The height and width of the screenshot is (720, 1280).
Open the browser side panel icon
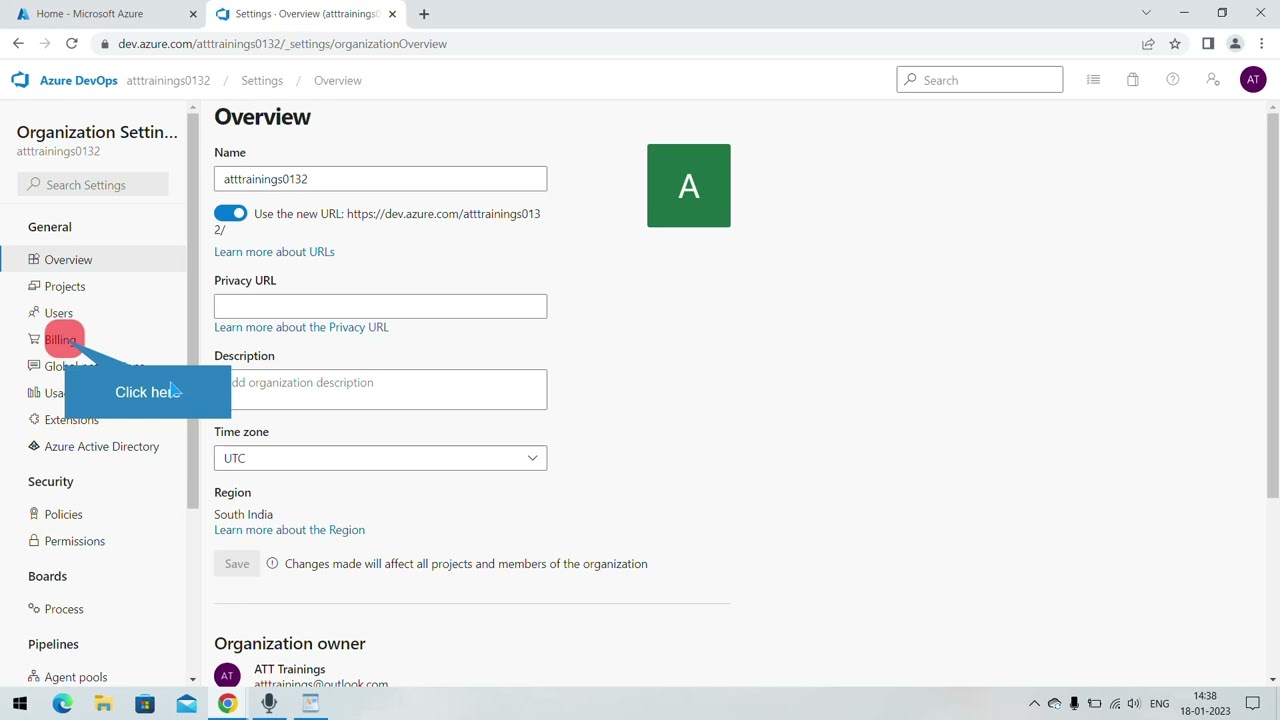1208,44
